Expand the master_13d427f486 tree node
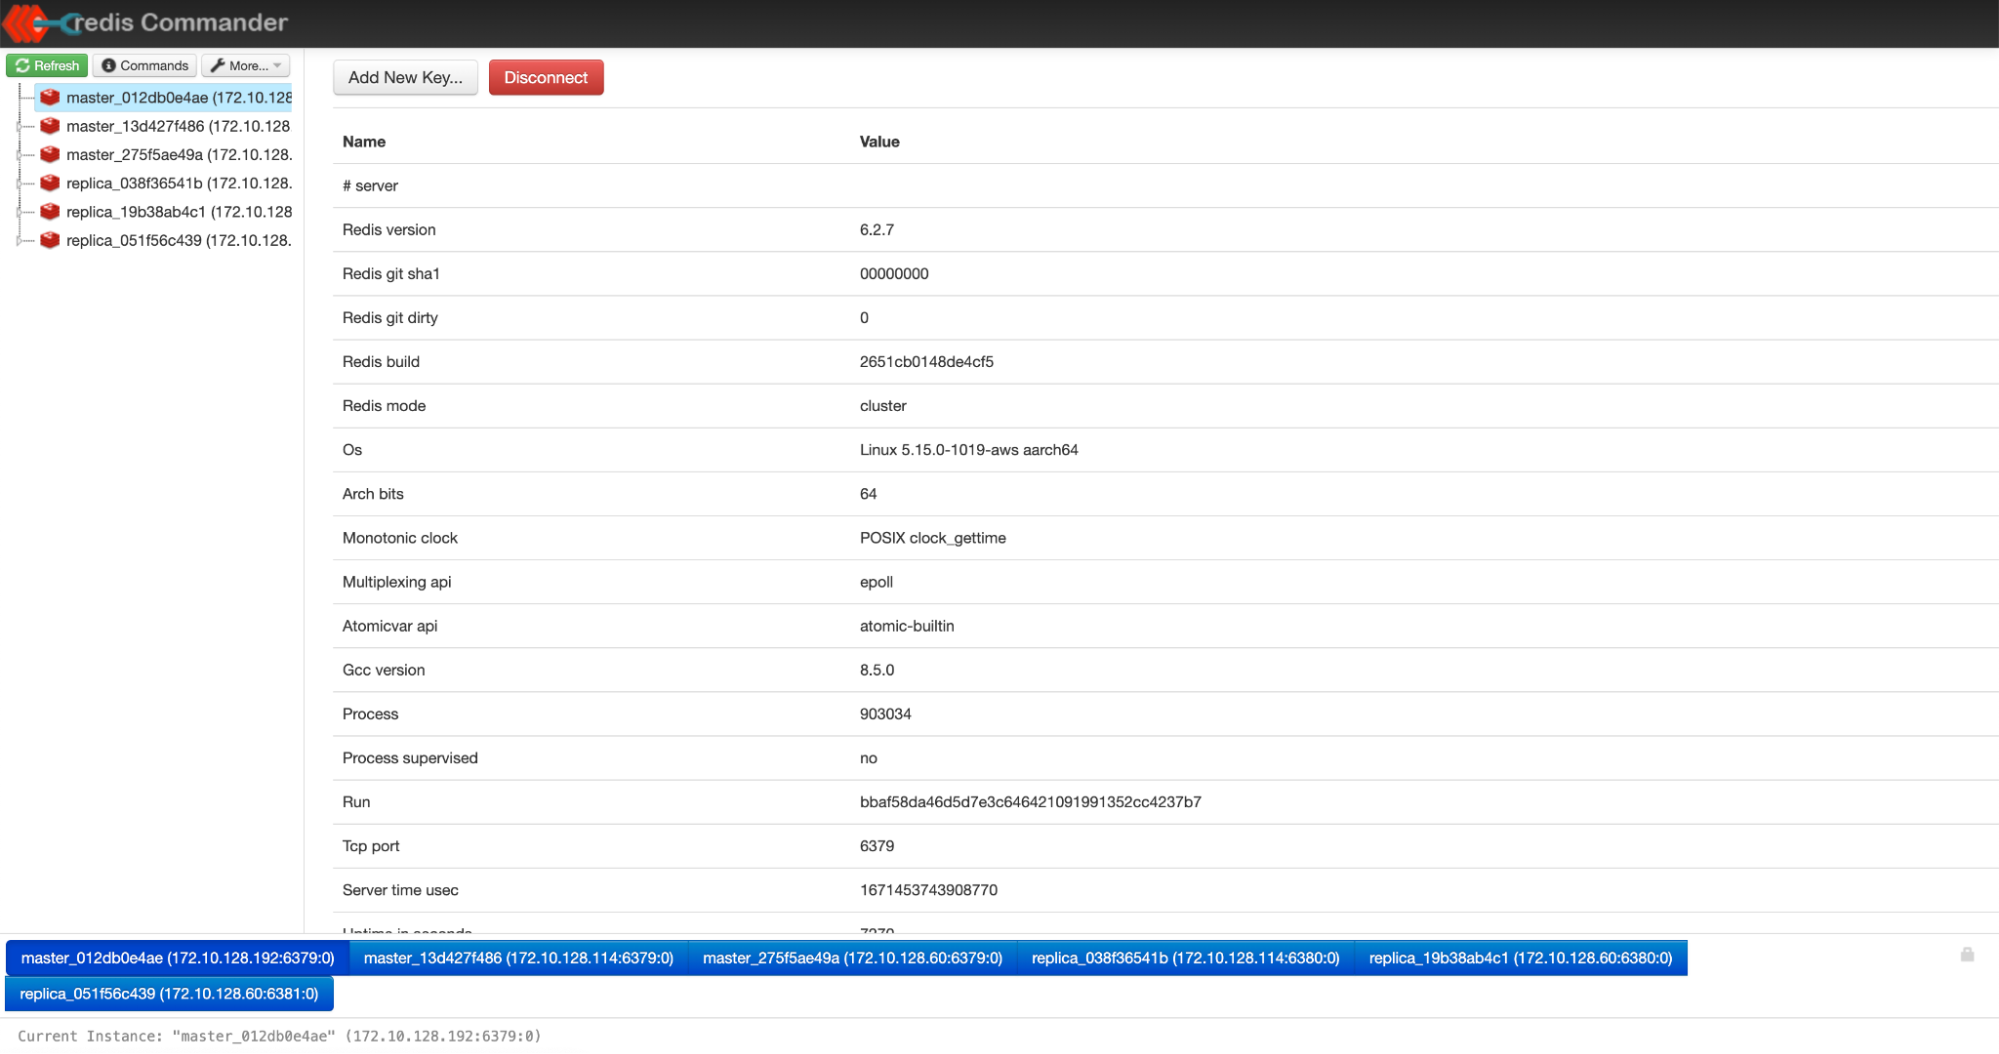 coord(19,126)
